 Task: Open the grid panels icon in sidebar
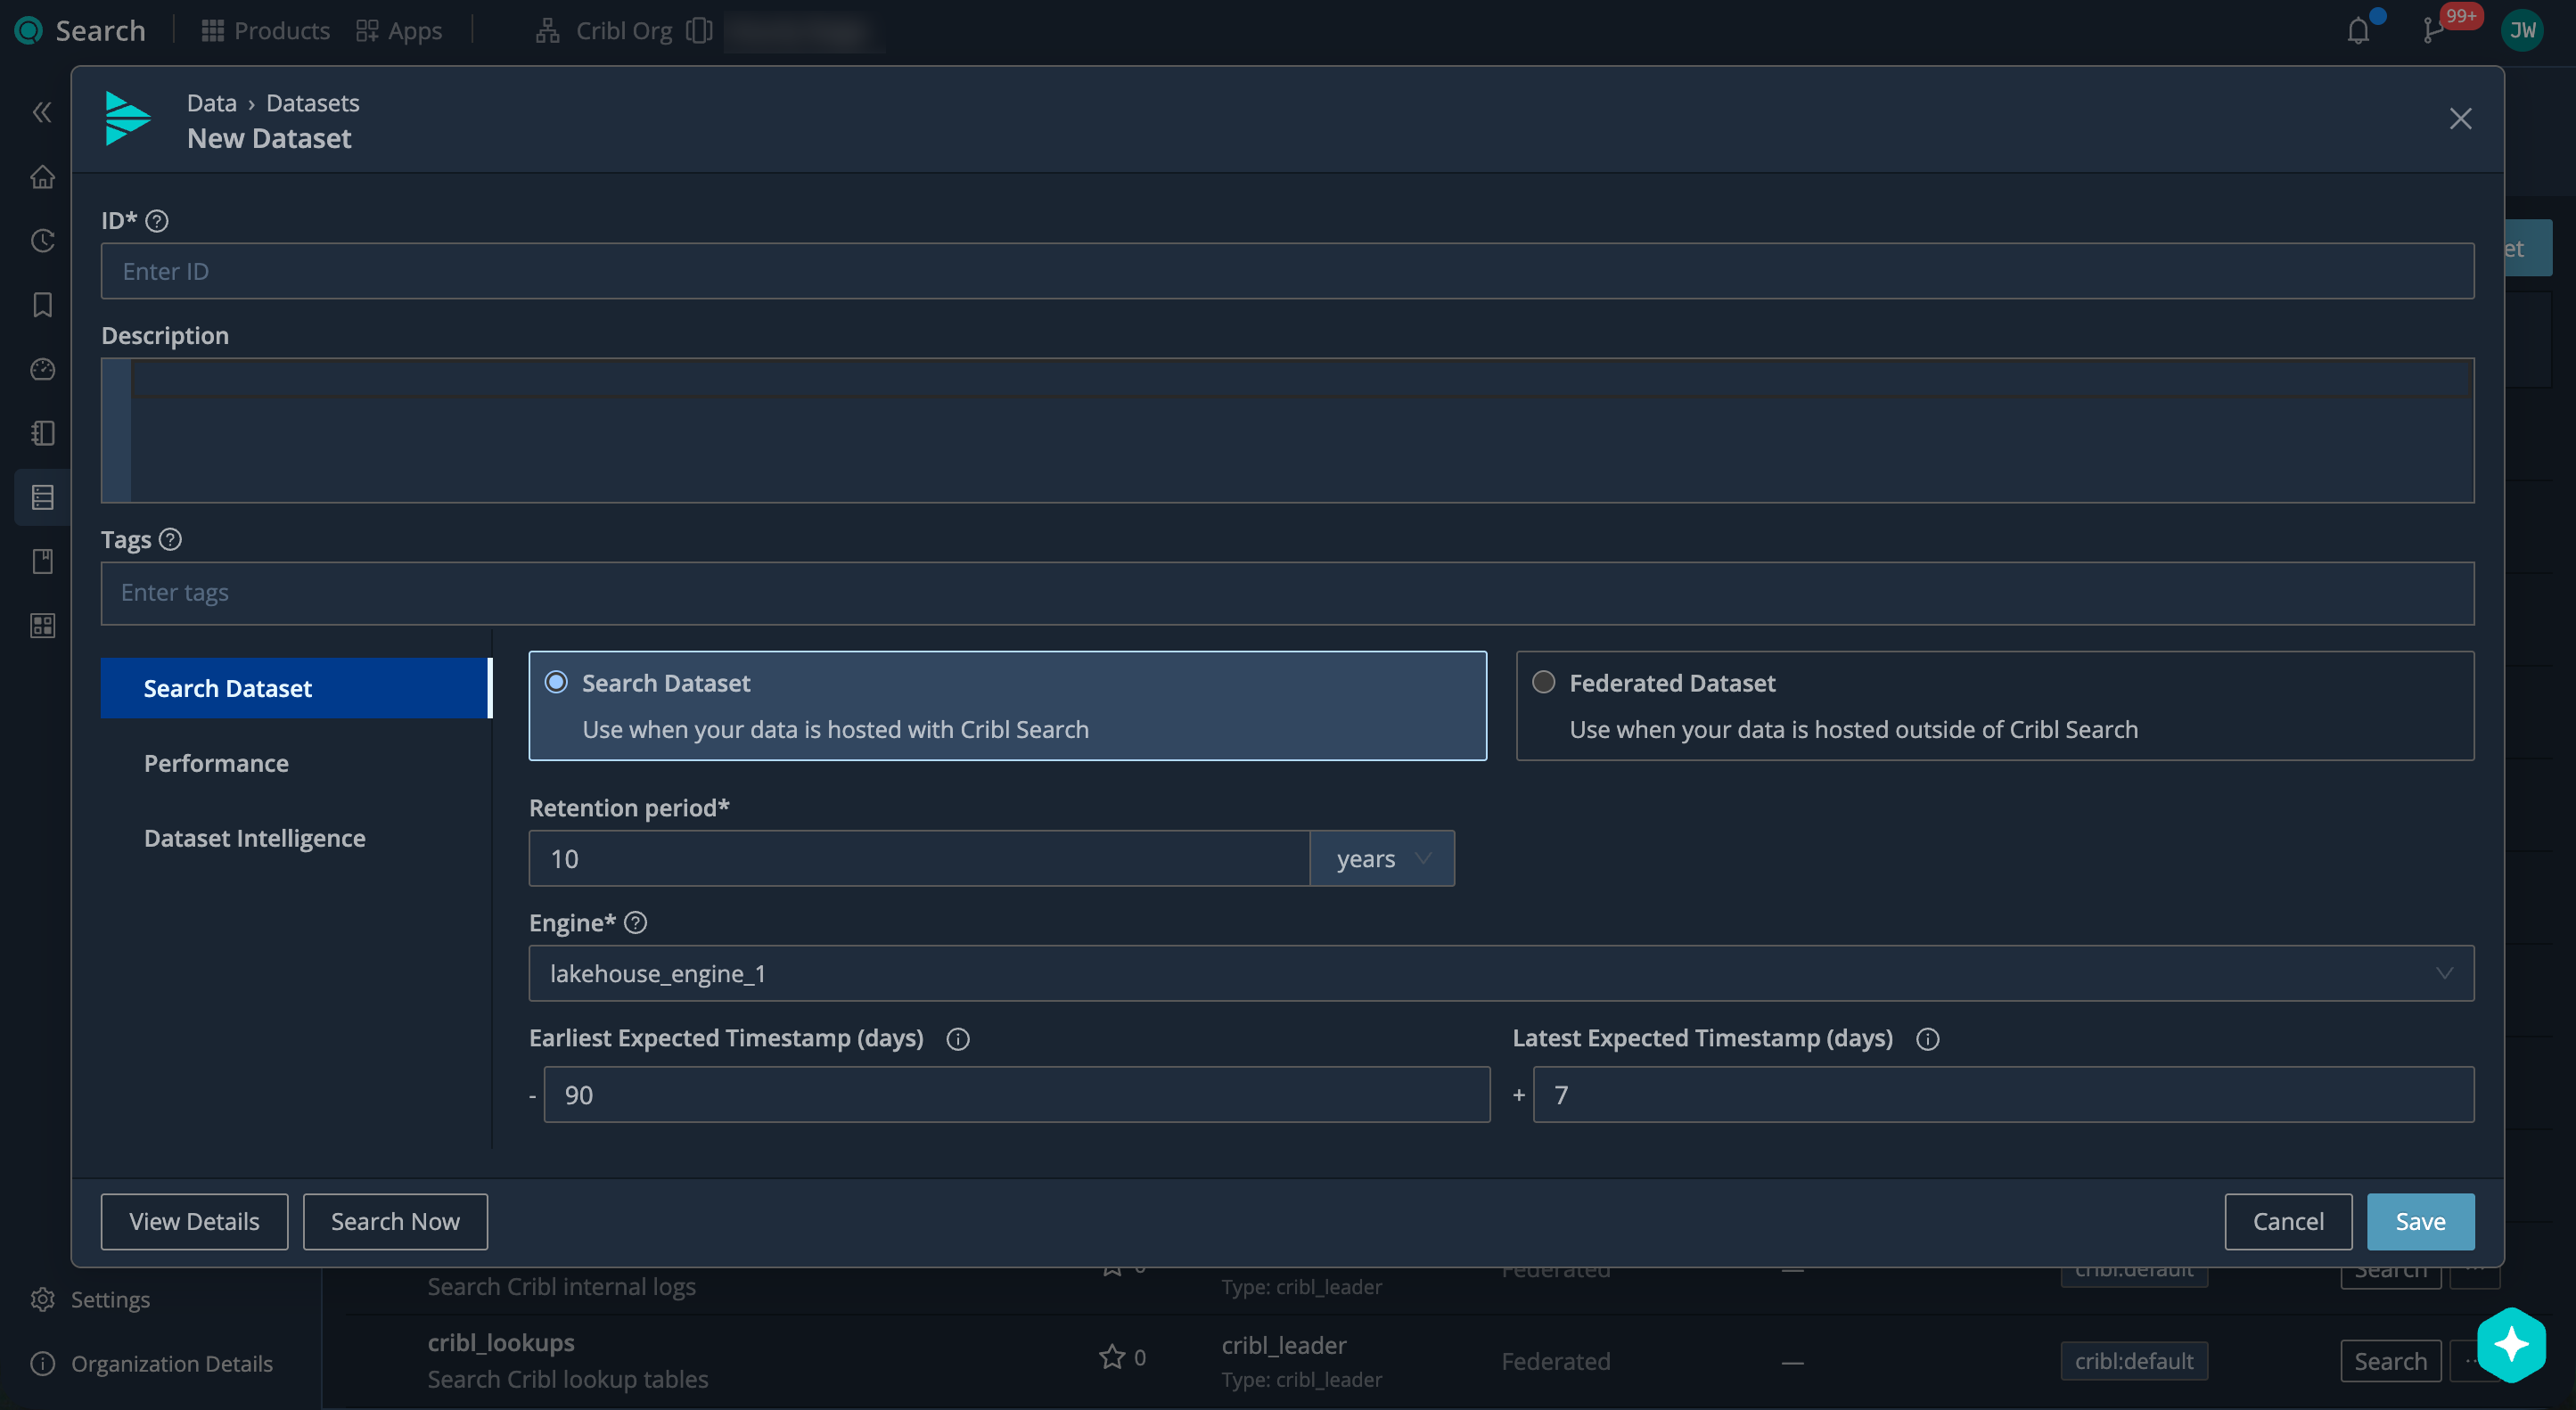coord(42,625)
